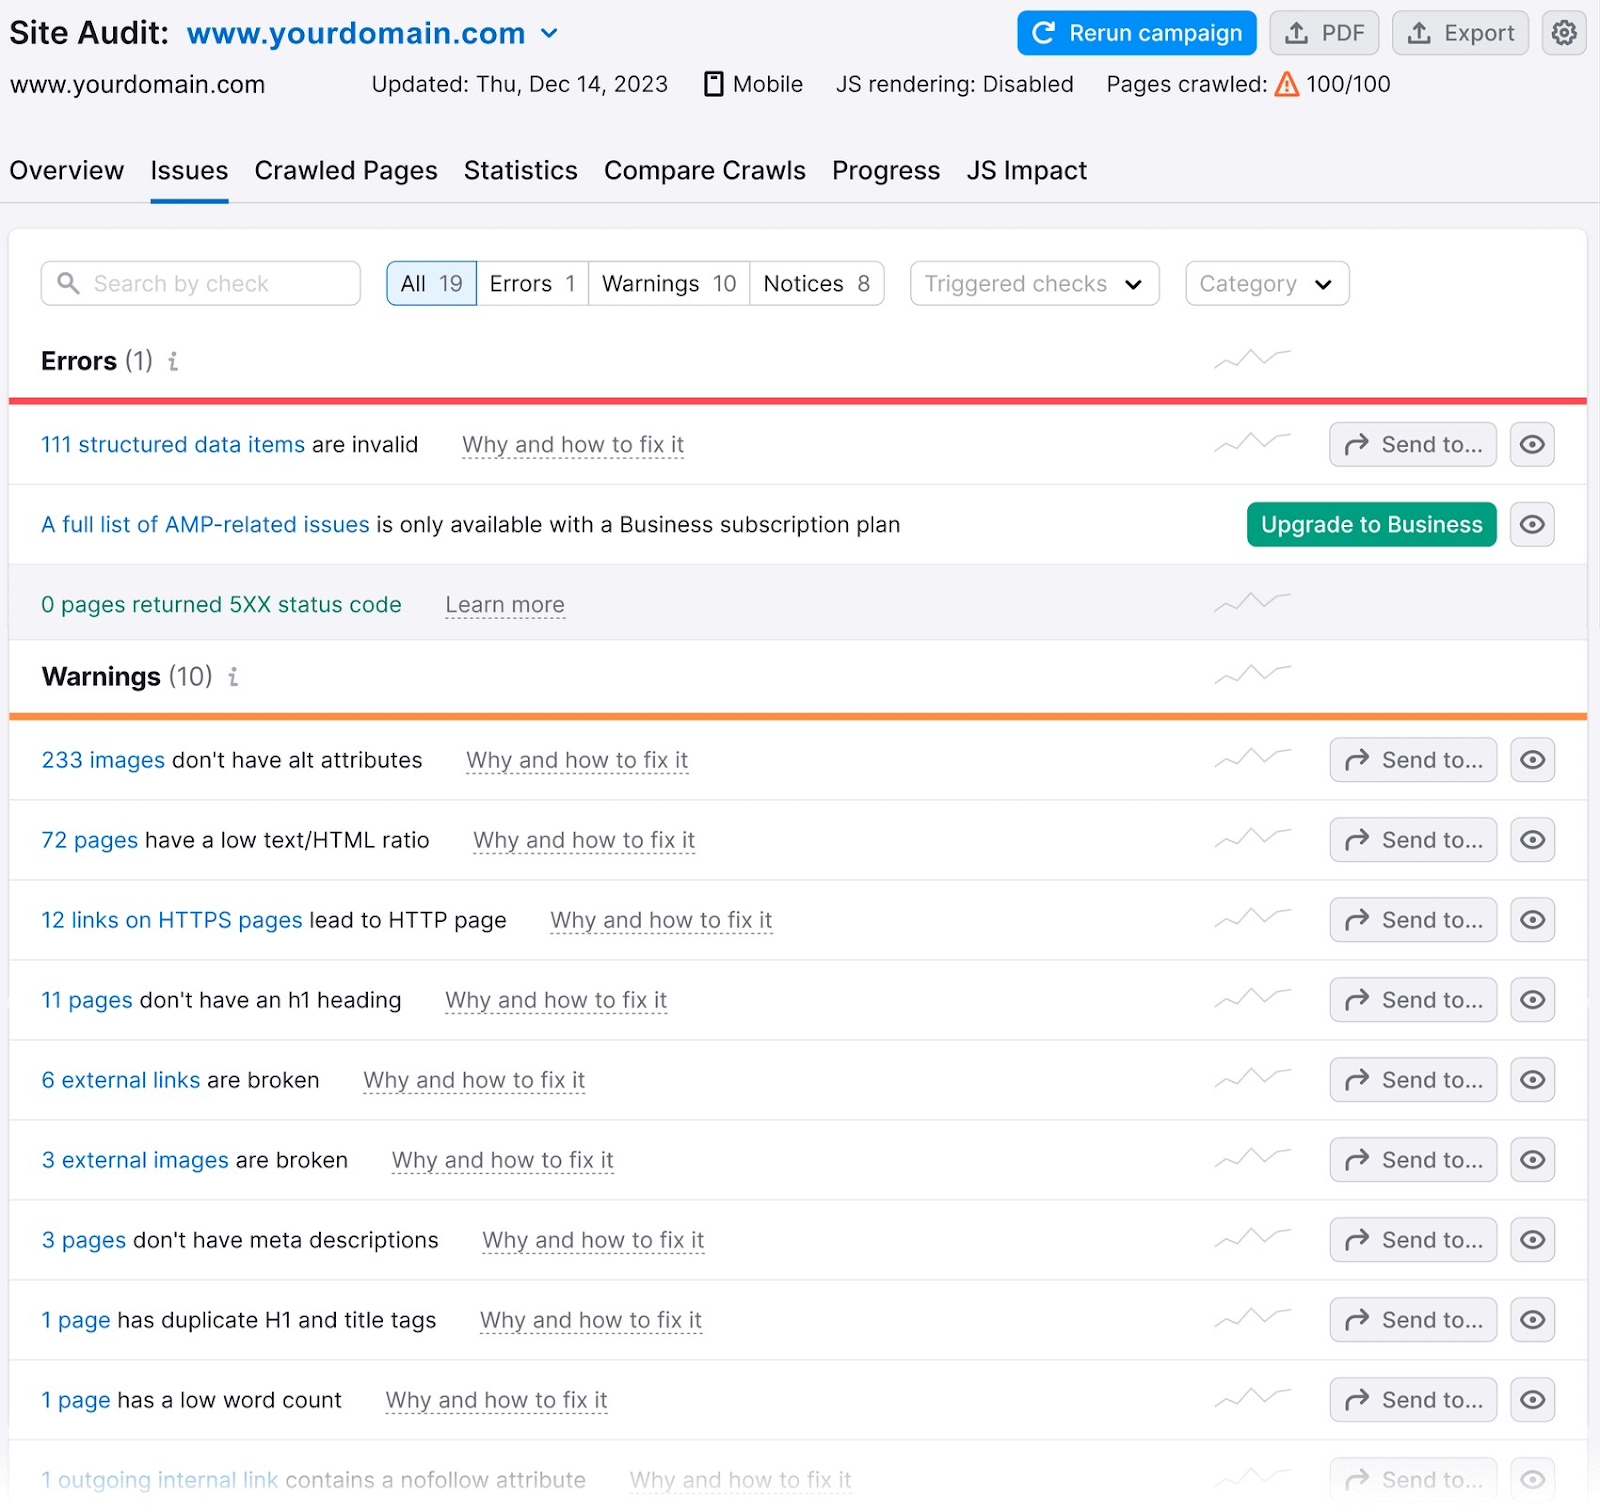The height and width of the screenshot is (1512, 1600).
Task: Open the Triggered checks dropdown
Action: [x=1033, y=283]
